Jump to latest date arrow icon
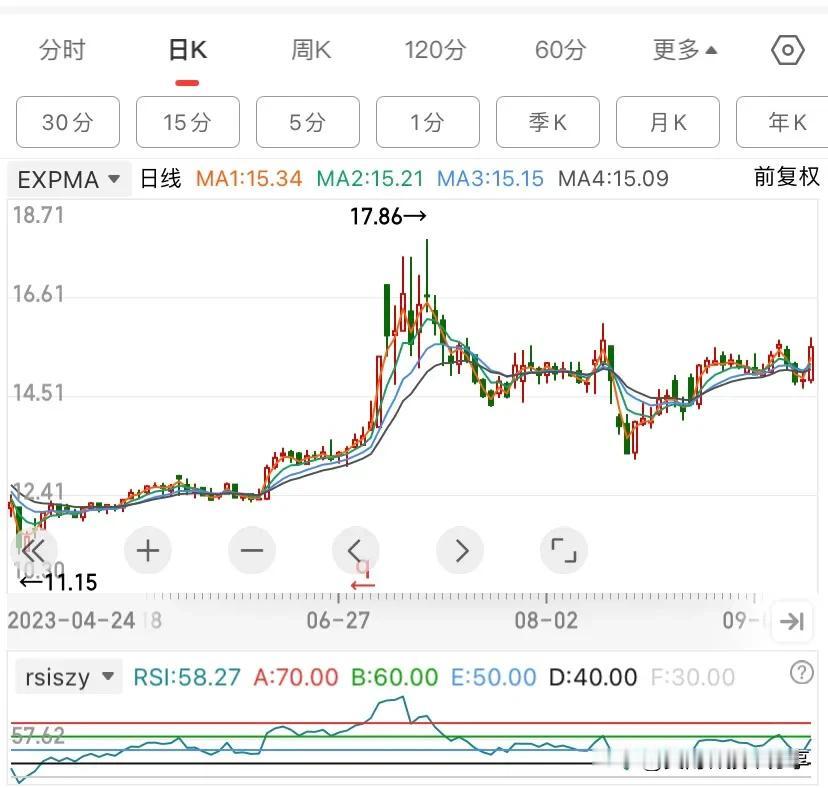Image resolution: width=828 pixels, height=788 pixels. tap(792, 621)
